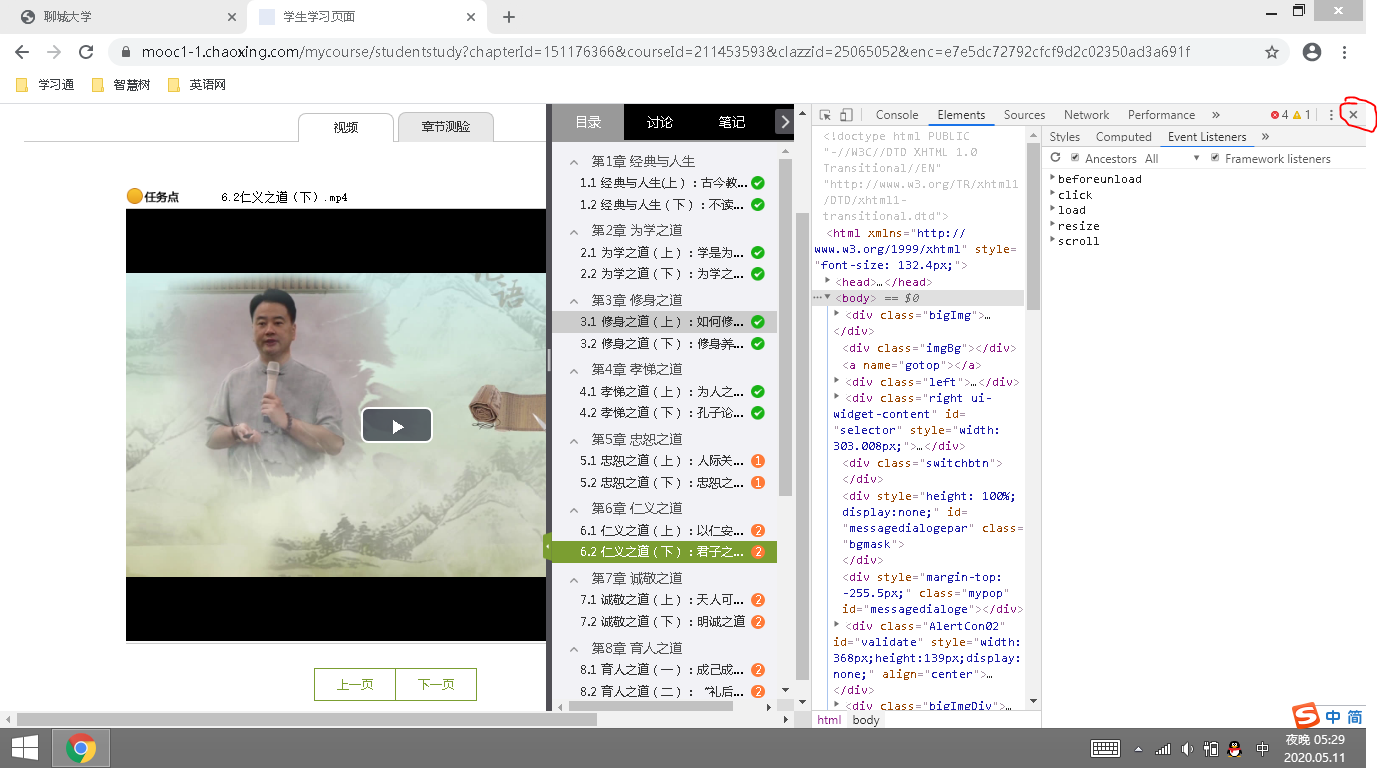Image resolution: width=1377 pixels, height=768 pixels.
Task: Open the 学习通 bookmark
Action: pos(45,85)
